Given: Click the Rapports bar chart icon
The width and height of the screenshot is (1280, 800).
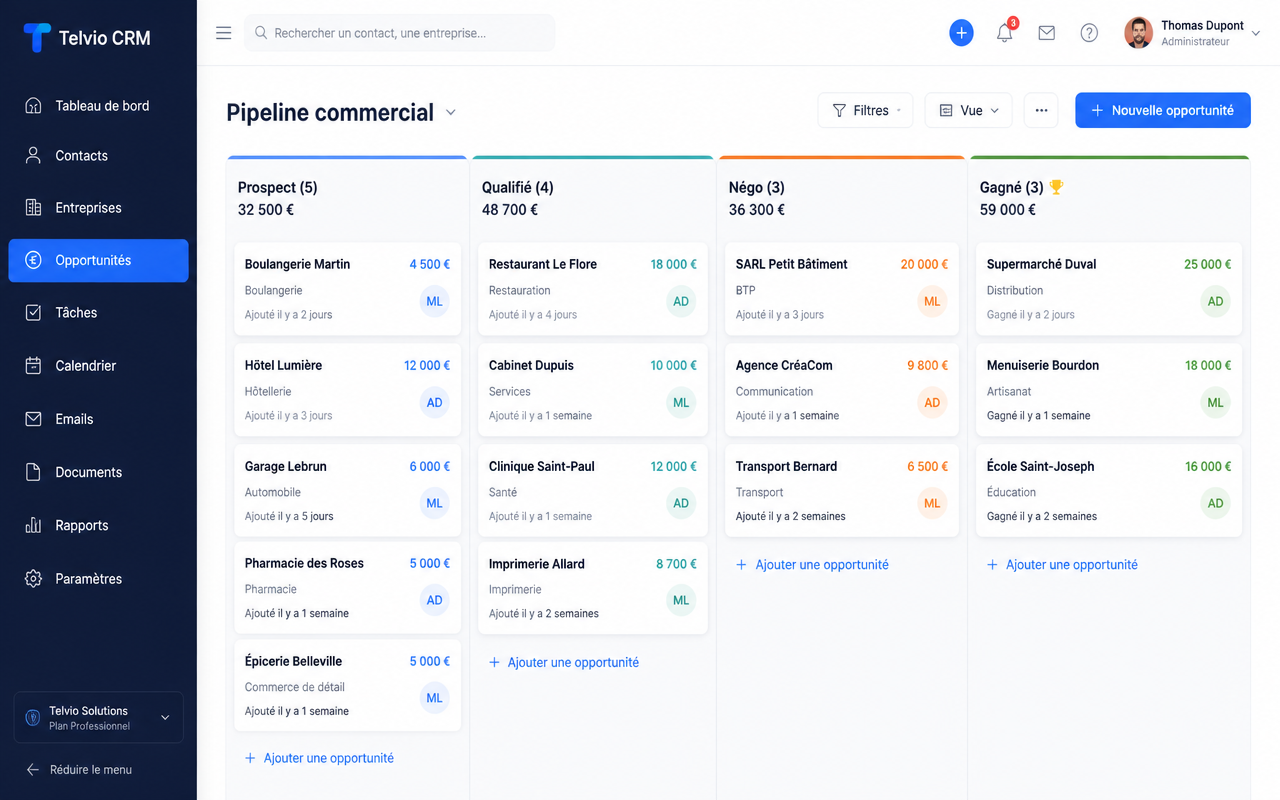Looking at the screenshot, I should pyautogui.click(x=33, y=525).
